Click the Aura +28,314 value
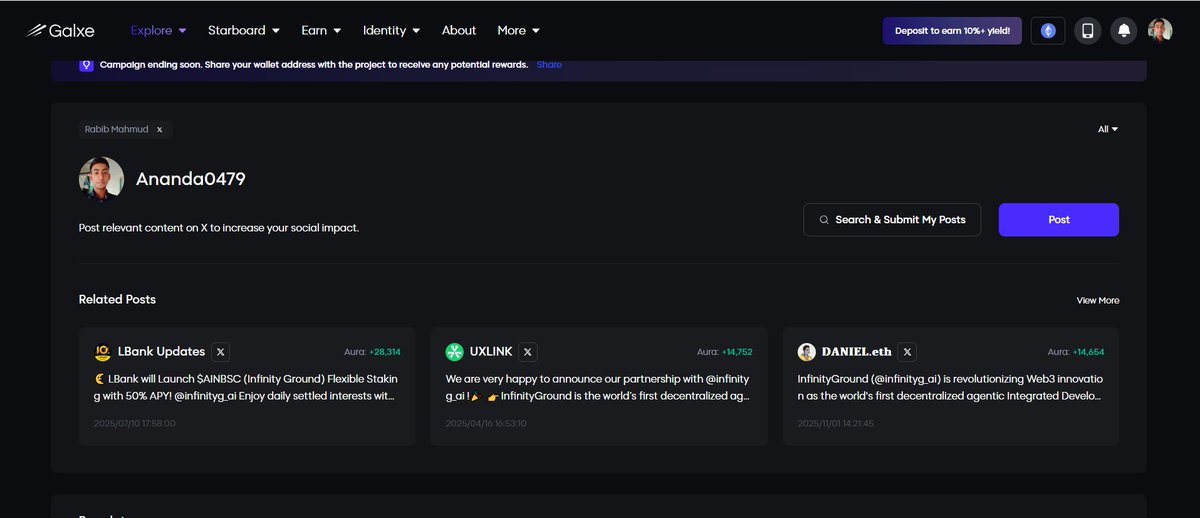The image size is (1200, 518). coord(385,352)
